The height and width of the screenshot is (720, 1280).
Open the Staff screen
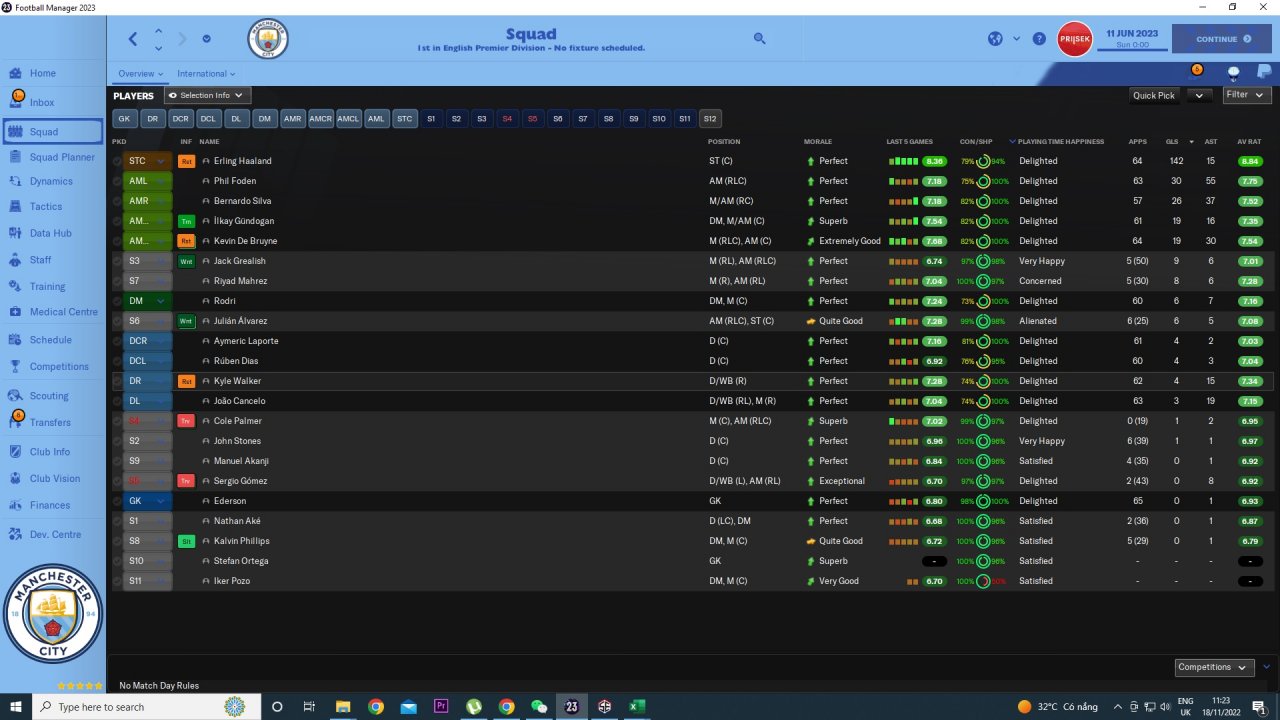pyautogui.click(x=40, y=260)
